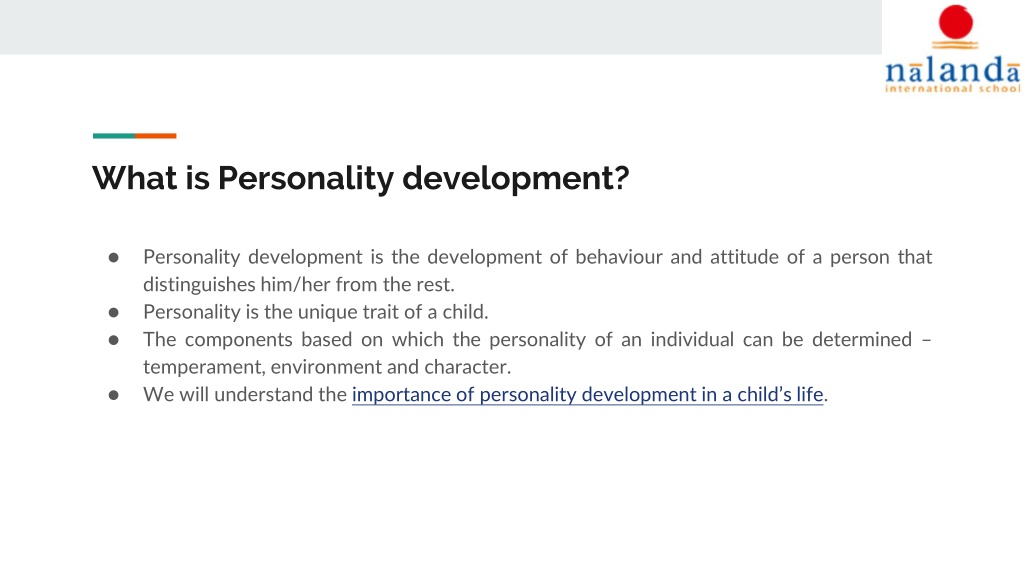Click the word 'development?' in the slide title
The width and height of the screenshot is (1024, 576).
point(515,178)
